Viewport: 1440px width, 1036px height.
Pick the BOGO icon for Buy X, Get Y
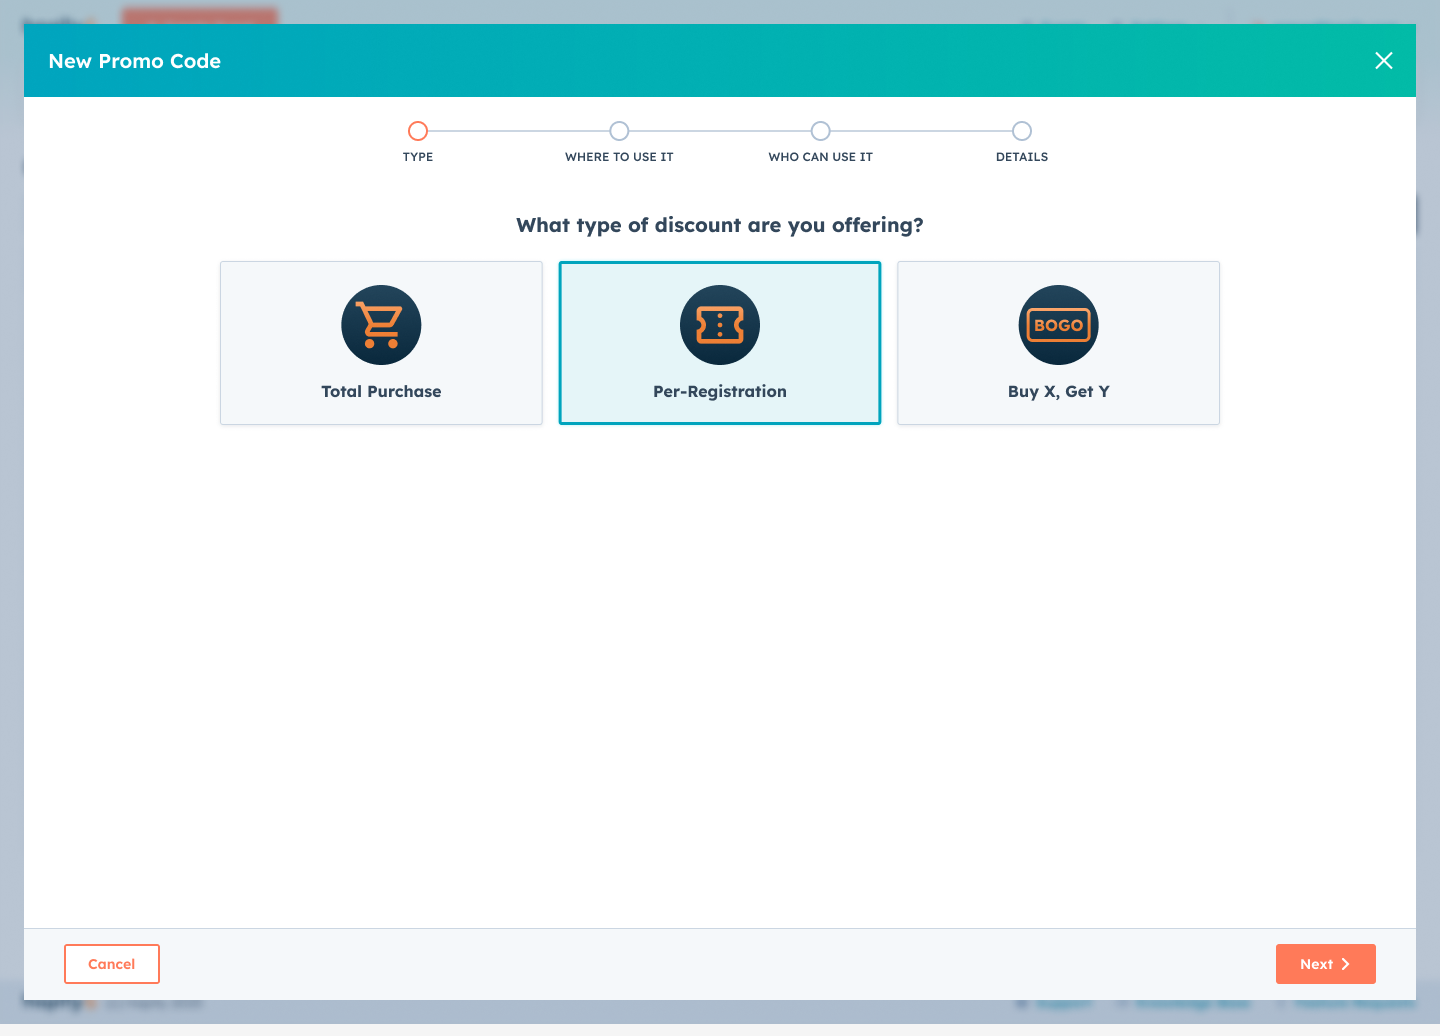click(x=1059, y=325)
